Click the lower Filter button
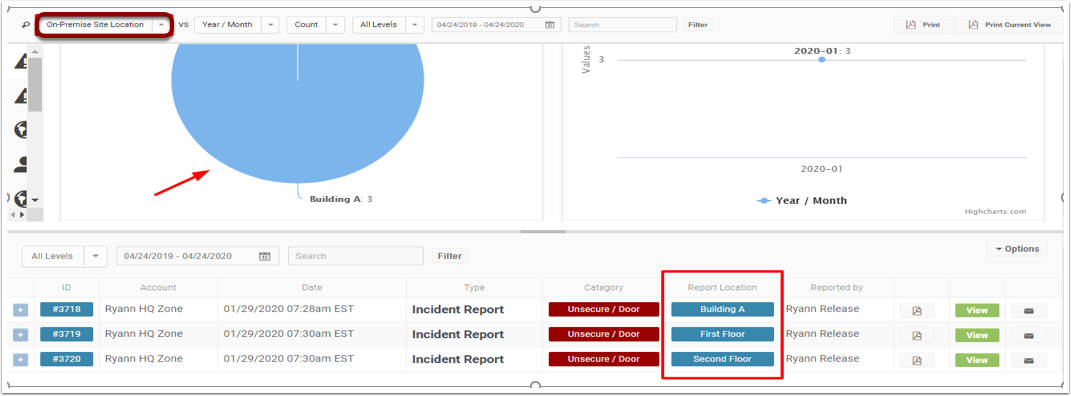This screenshot has width=1071, height=396. coord(449,256)
